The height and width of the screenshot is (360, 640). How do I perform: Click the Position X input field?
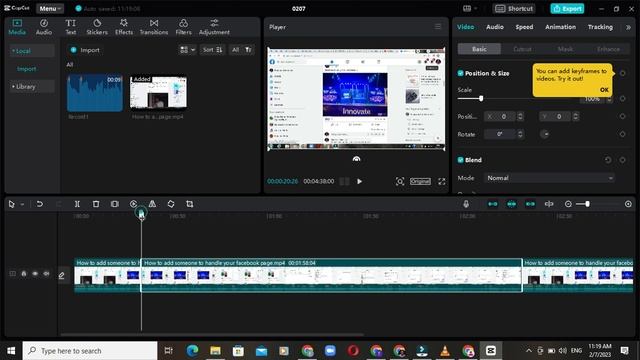[x=501, y=116]
